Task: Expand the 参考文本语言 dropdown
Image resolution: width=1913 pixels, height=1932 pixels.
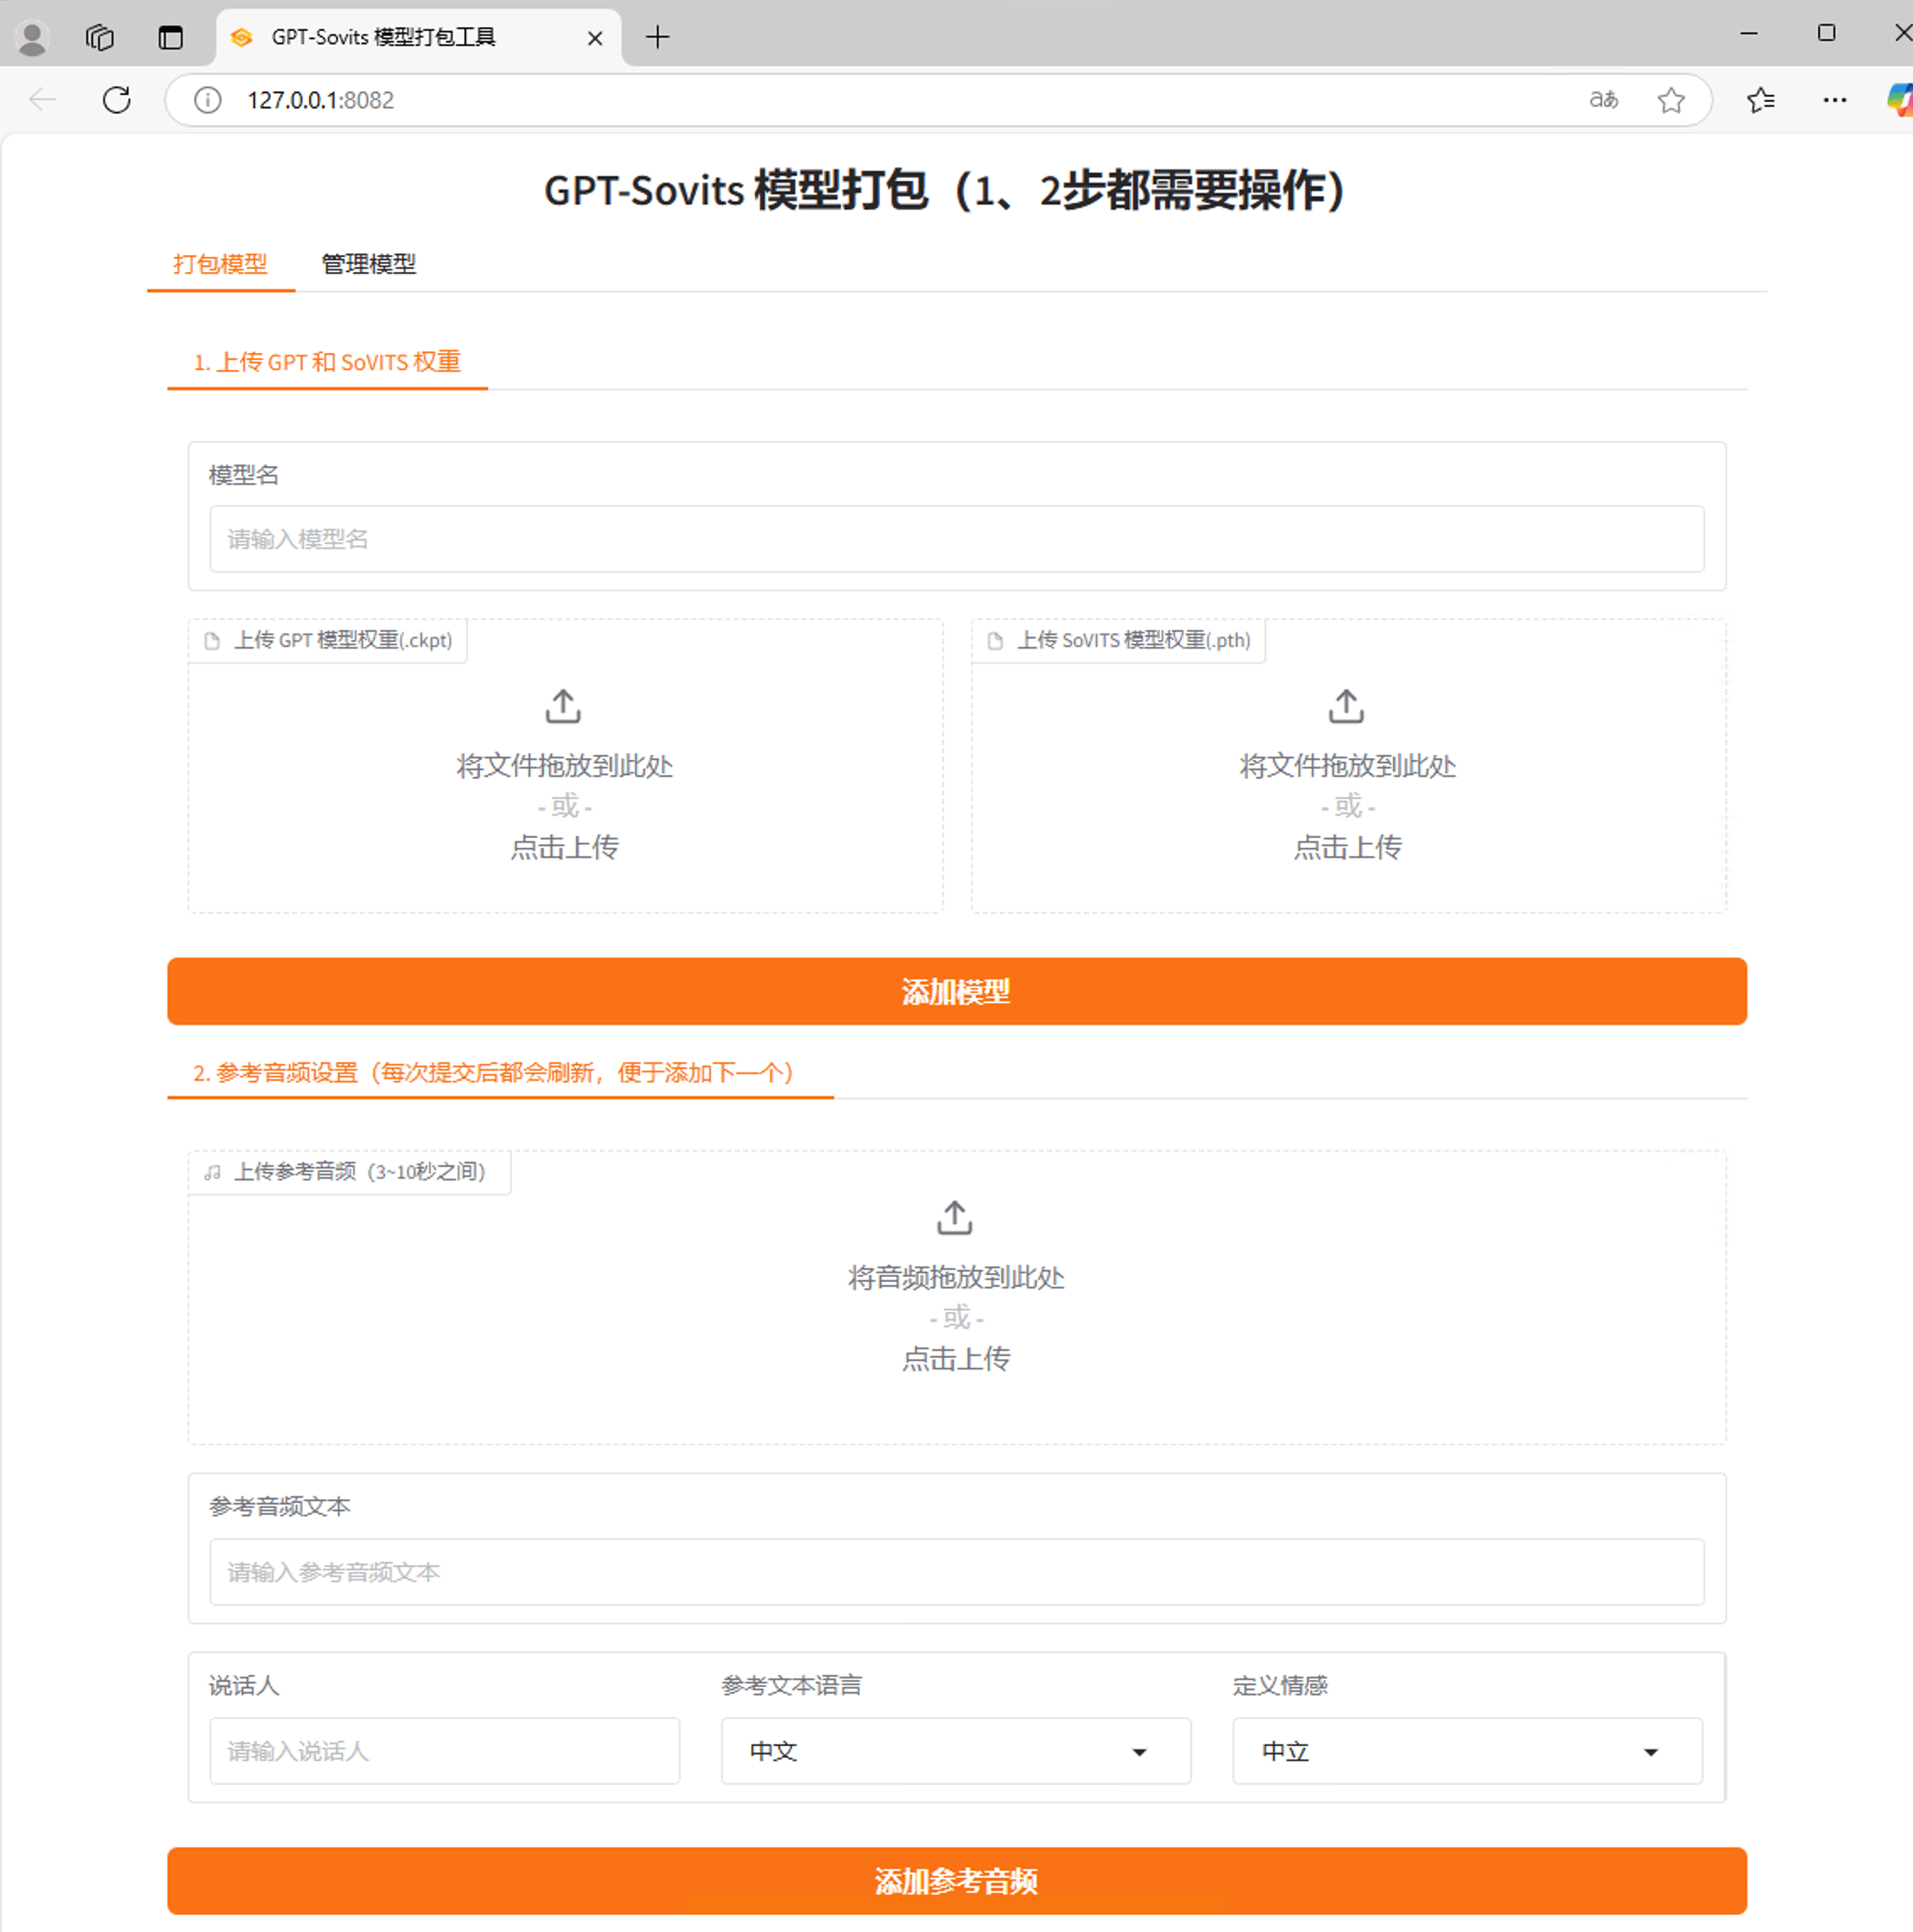Action: click(x=955, y=1751)
